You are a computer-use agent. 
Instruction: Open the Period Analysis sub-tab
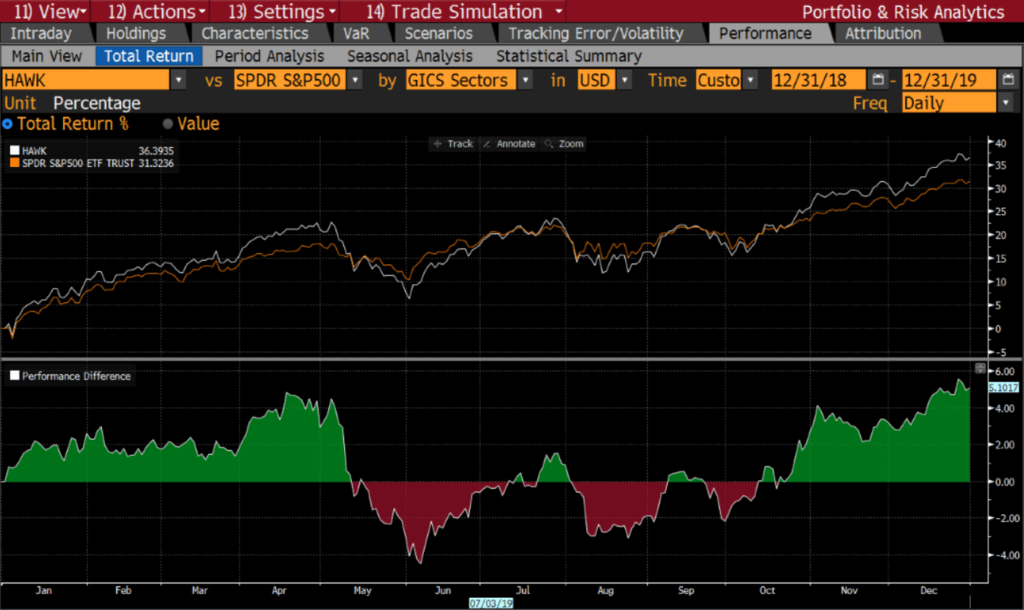point(269,56)
